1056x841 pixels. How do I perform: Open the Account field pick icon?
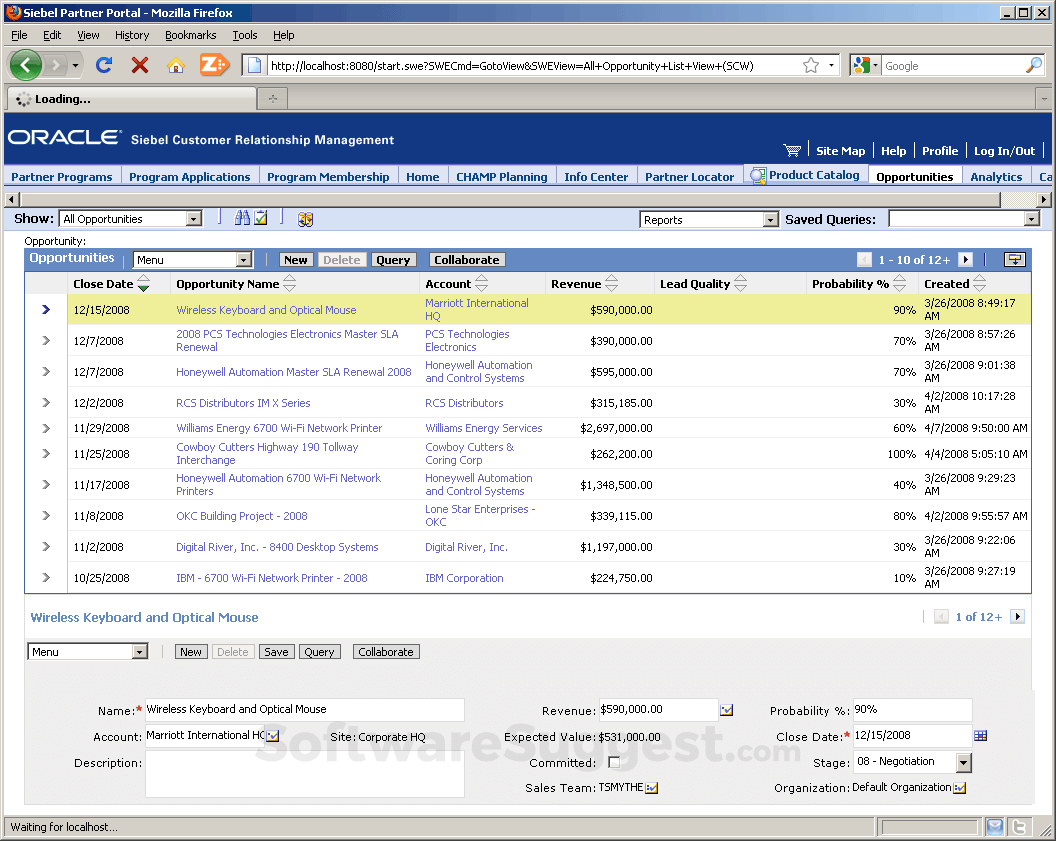tap(273, 736)
